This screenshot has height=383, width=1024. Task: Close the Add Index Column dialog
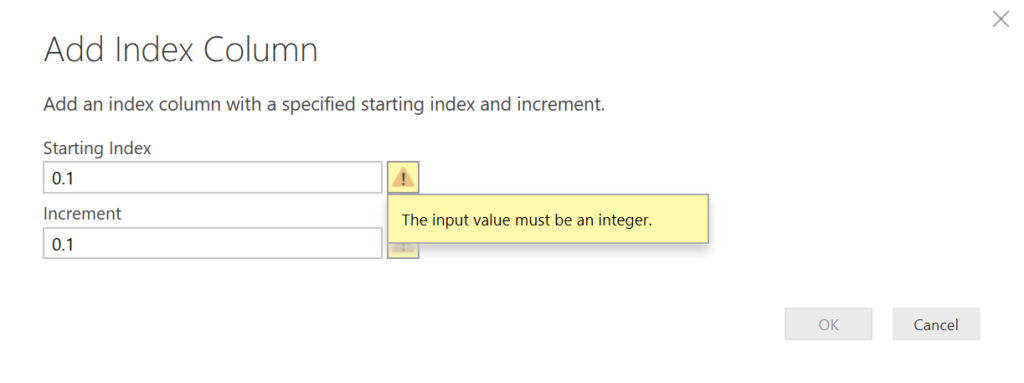click(1000, 20)
